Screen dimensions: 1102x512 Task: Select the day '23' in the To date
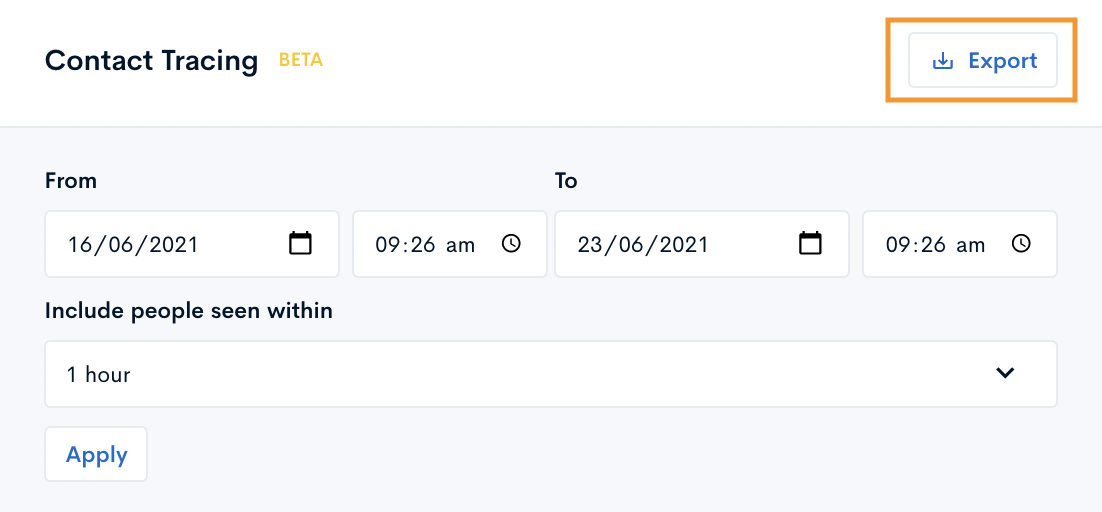tap(590, 244)
